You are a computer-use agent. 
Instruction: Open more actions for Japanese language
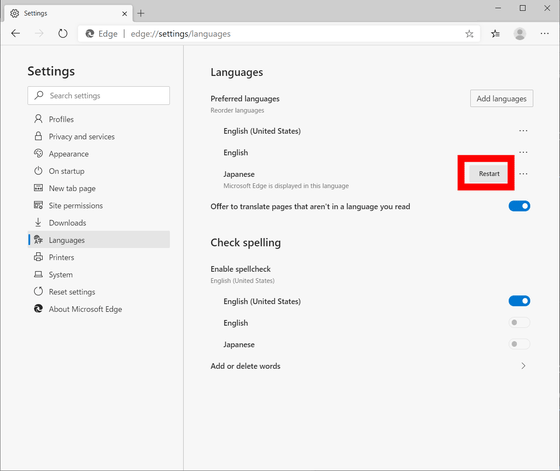coord(523,174)
